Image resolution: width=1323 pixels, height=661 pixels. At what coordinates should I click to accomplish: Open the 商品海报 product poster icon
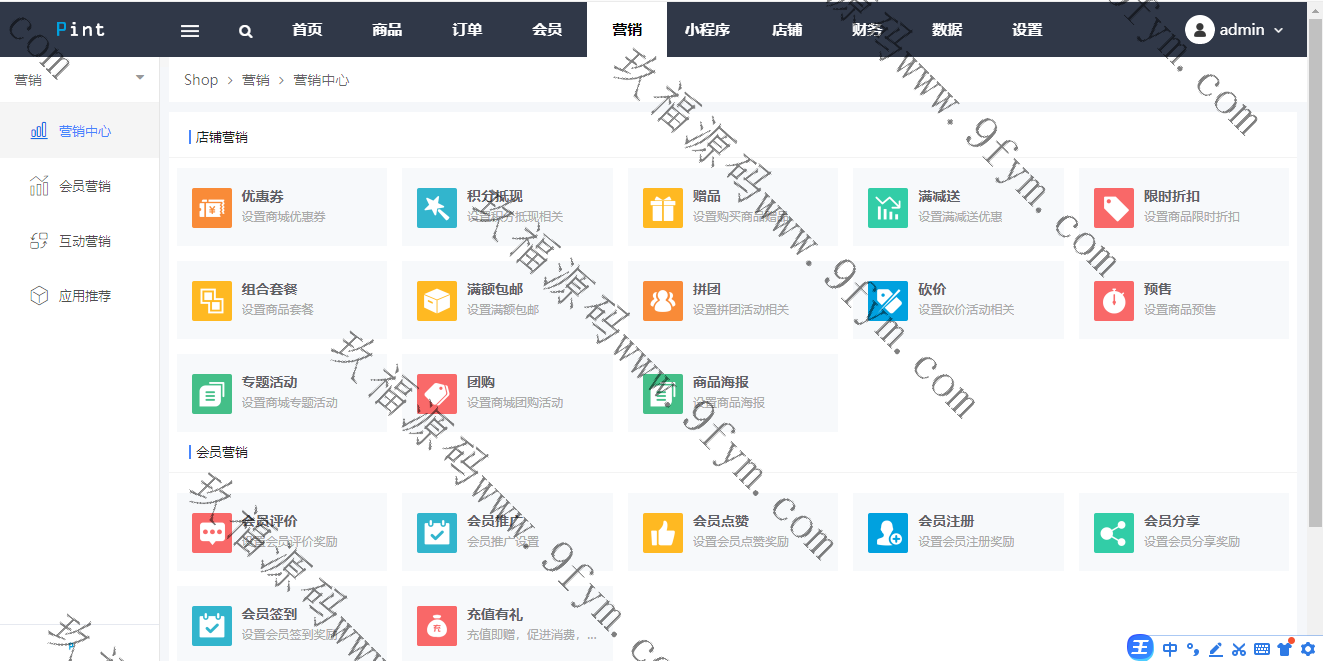(x=663, y=393)
